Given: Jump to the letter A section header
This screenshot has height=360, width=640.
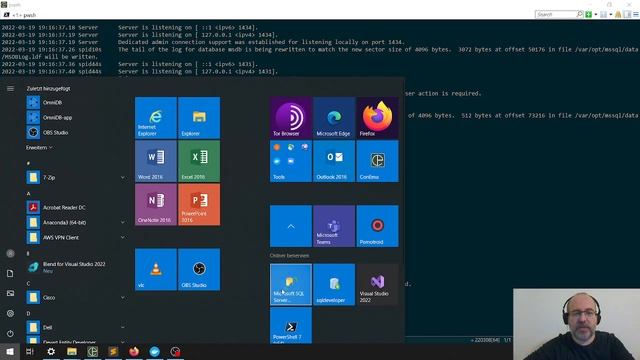Looking at the screenshot, I should [x=29, y=193].
